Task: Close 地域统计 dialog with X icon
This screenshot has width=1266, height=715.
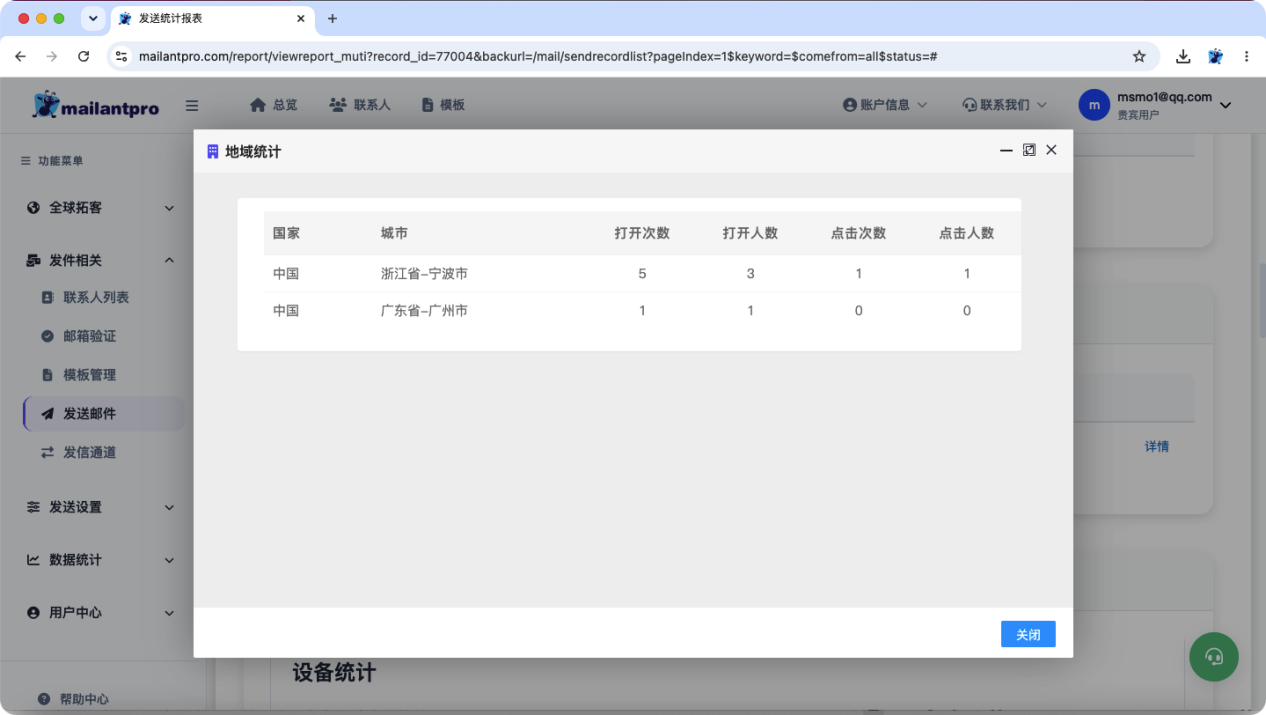Action: coord(1051,150)
